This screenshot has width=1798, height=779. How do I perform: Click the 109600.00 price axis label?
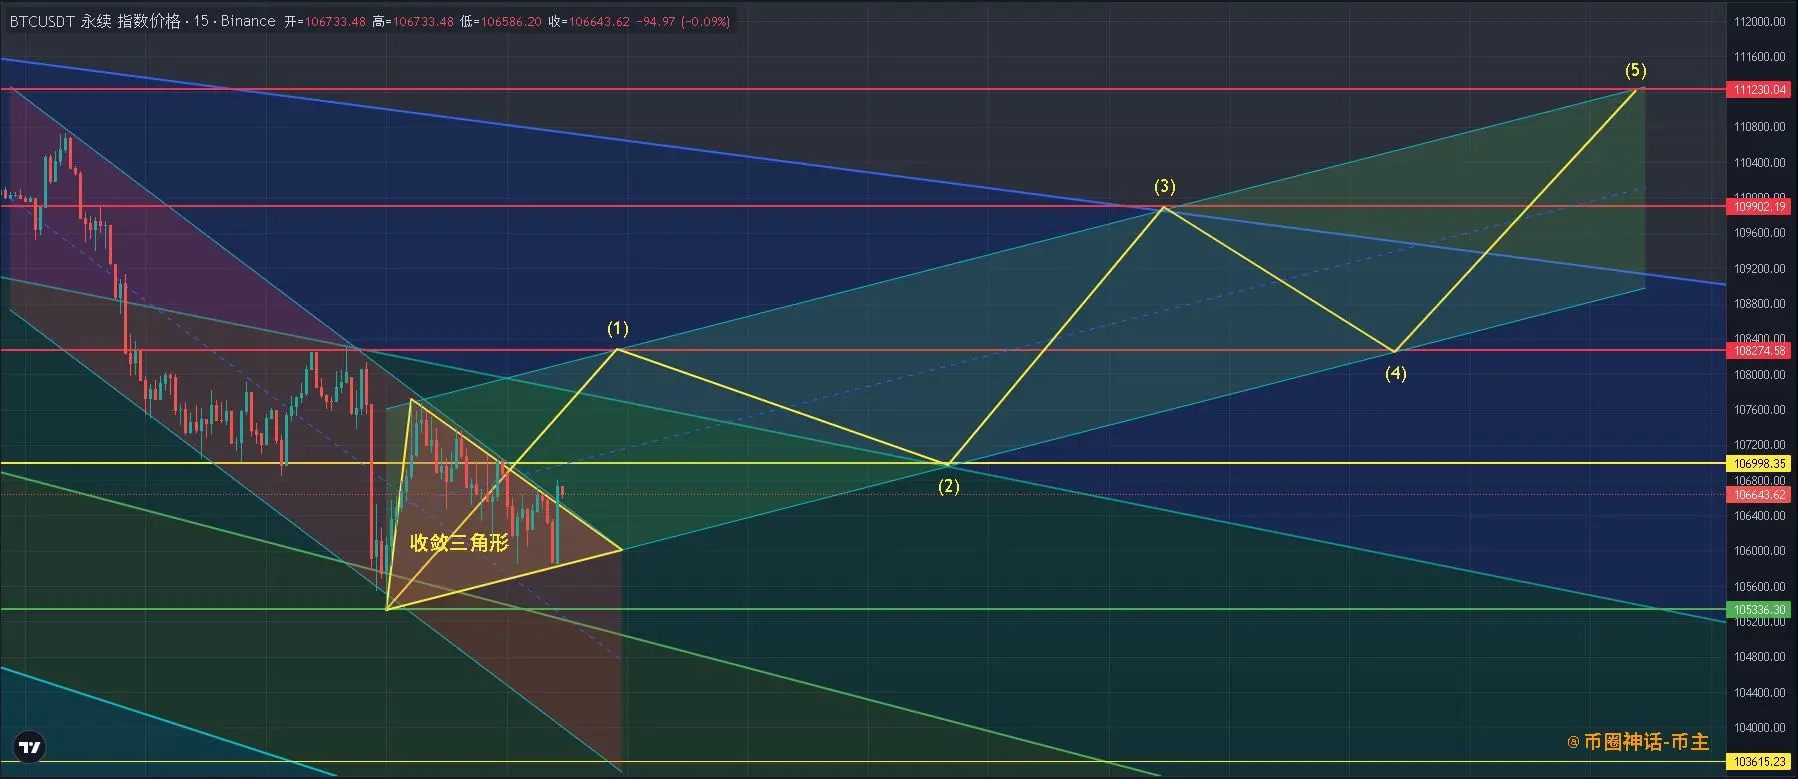pyautogui.click(x=1760, y=233)
